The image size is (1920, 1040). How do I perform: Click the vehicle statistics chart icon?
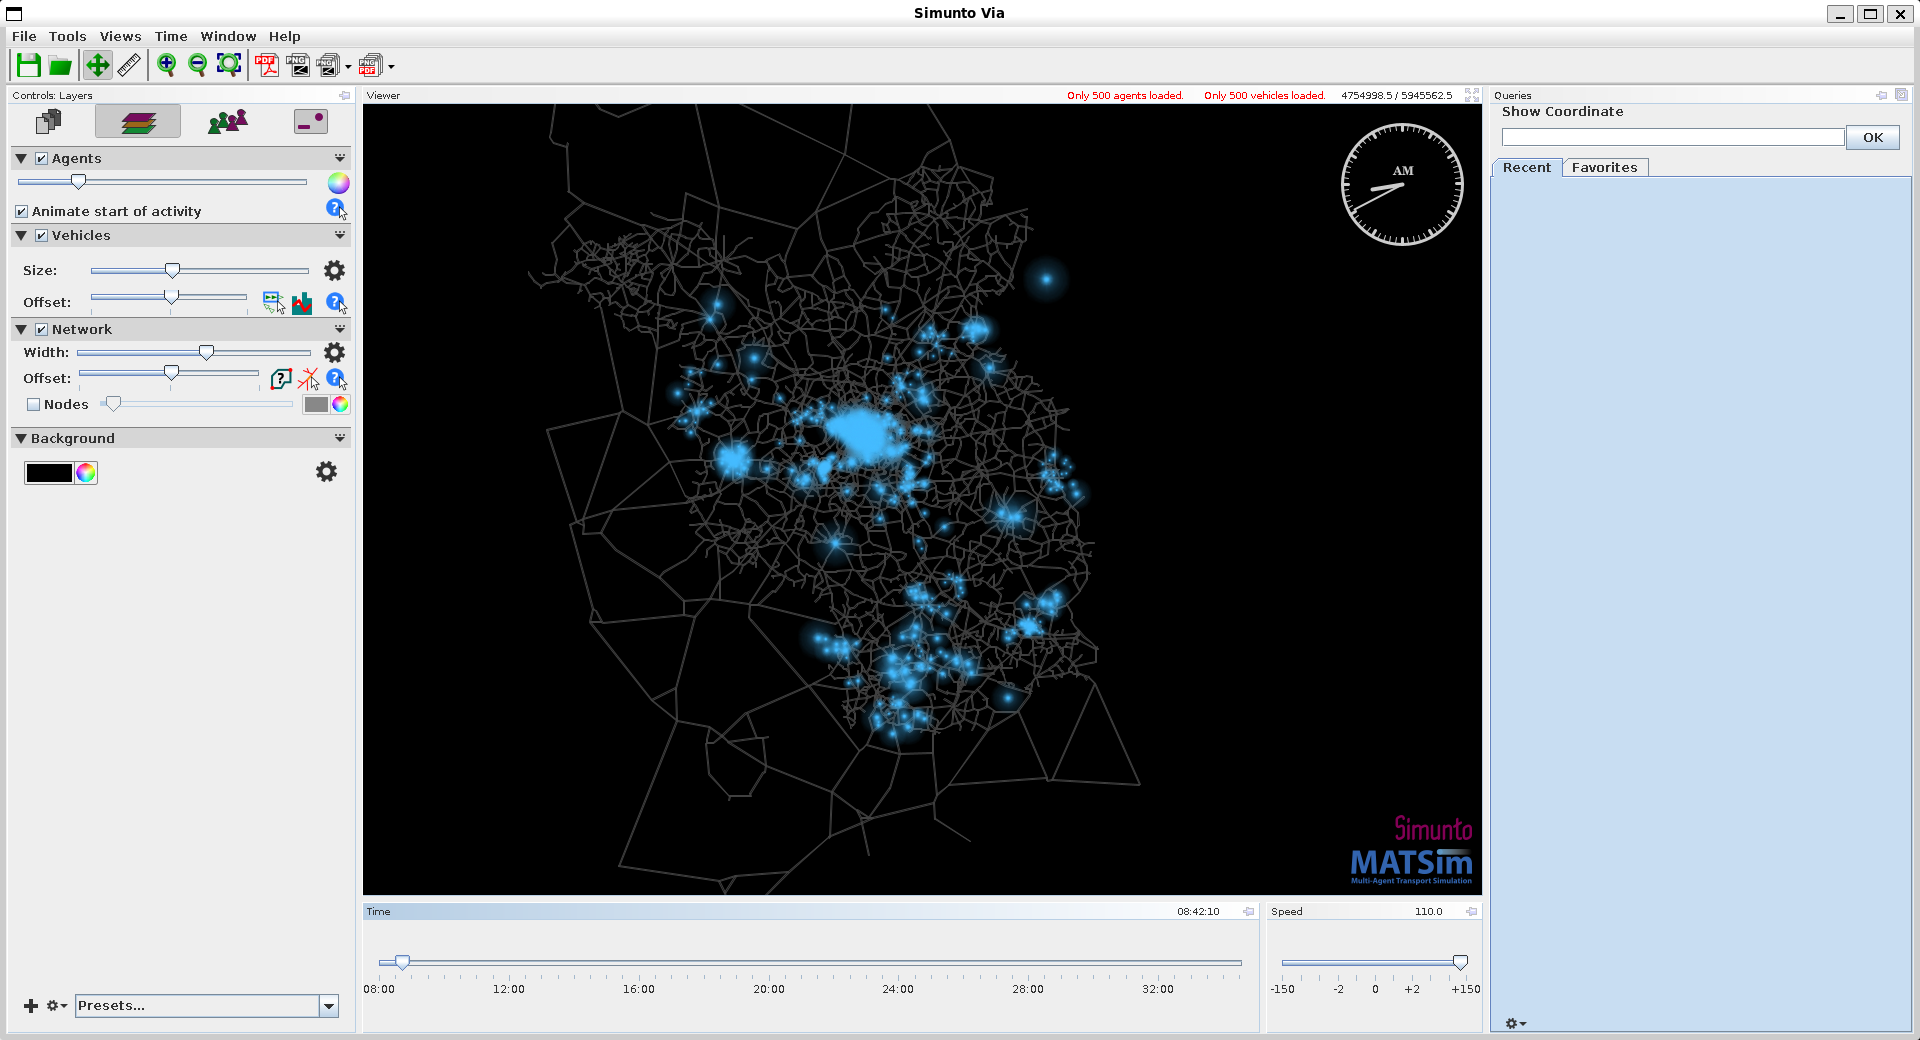302,303
